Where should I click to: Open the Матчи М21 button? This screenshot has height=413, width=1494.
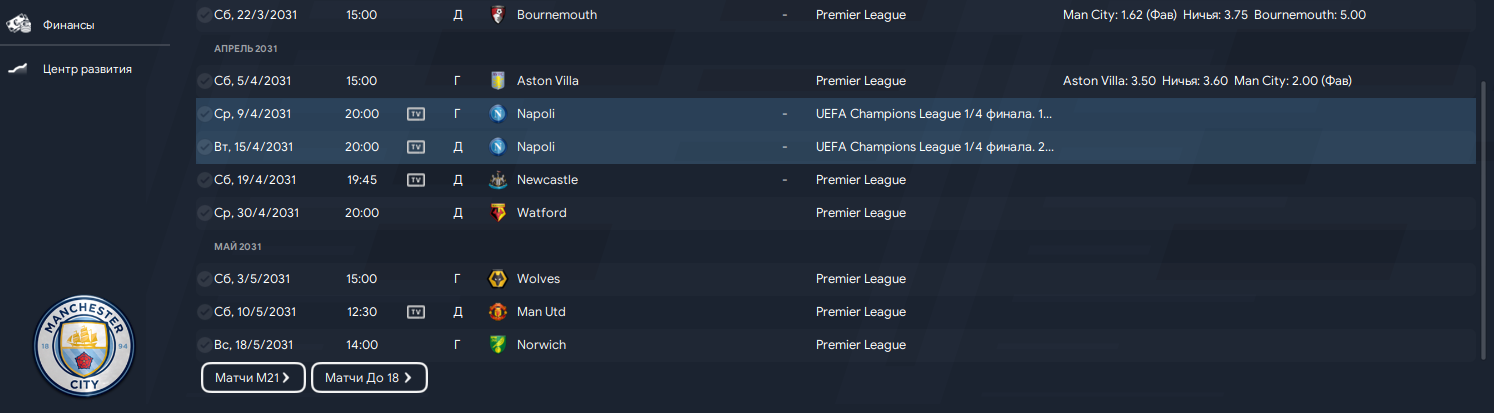pos(253,377)
